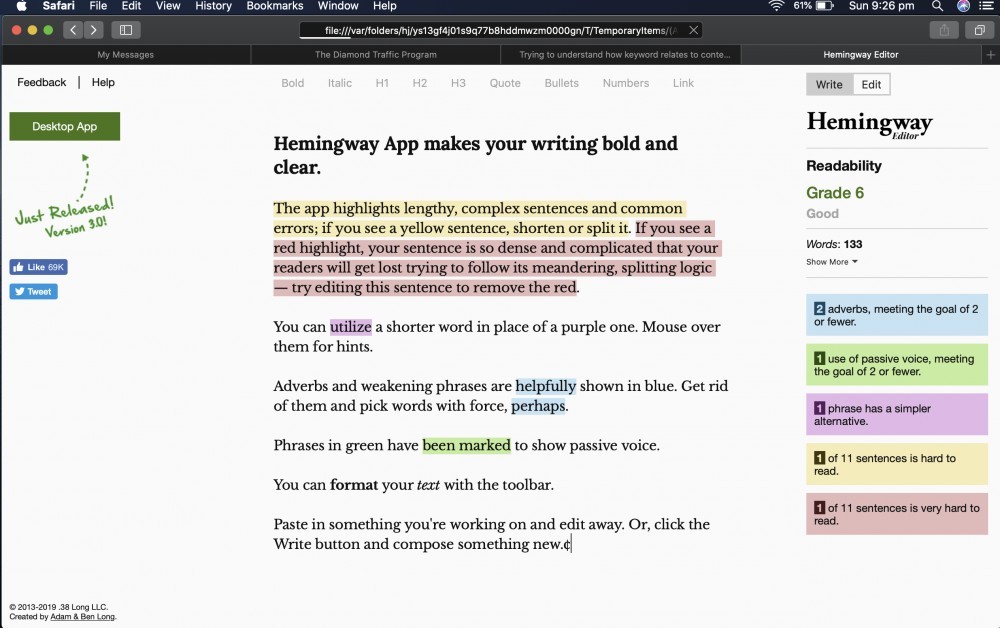Go forward with Safari's forward arrow
This screenshot has width=1000, height=628.
pos(94,30)
